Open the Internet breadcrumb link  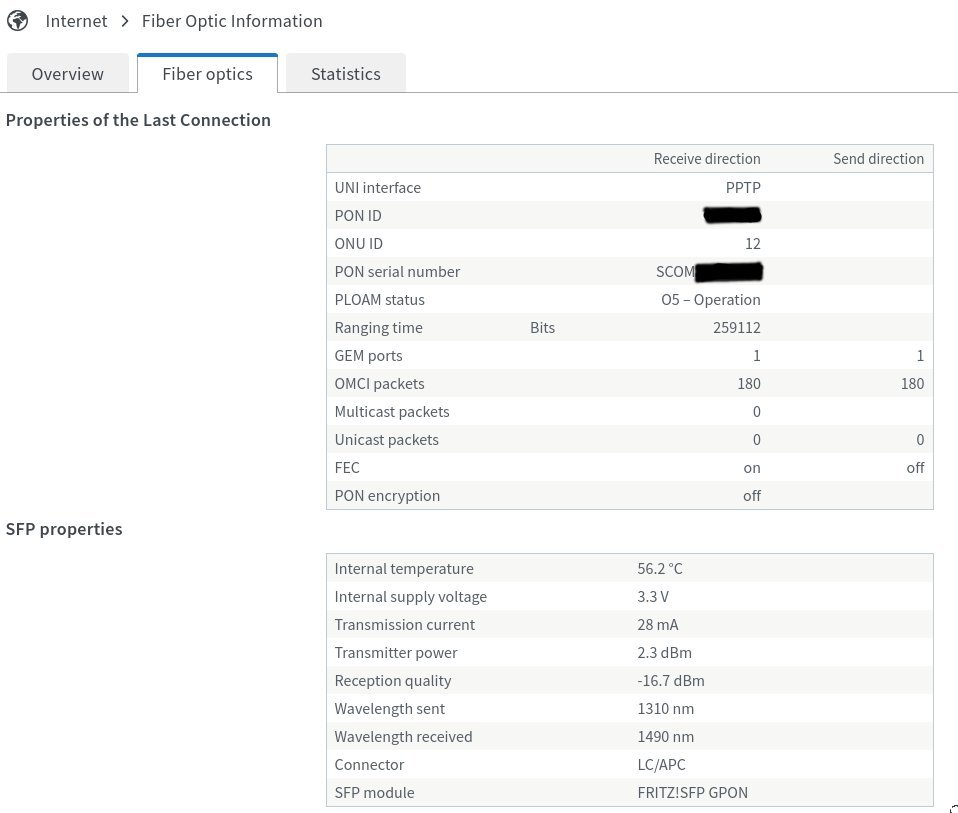(76, 21)
